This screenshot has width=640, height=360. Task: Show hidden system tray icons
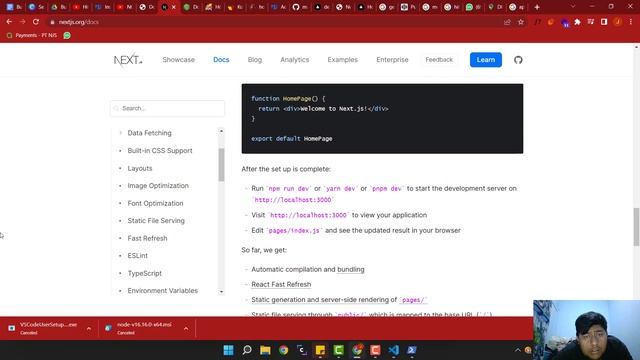tap(518, 350)
